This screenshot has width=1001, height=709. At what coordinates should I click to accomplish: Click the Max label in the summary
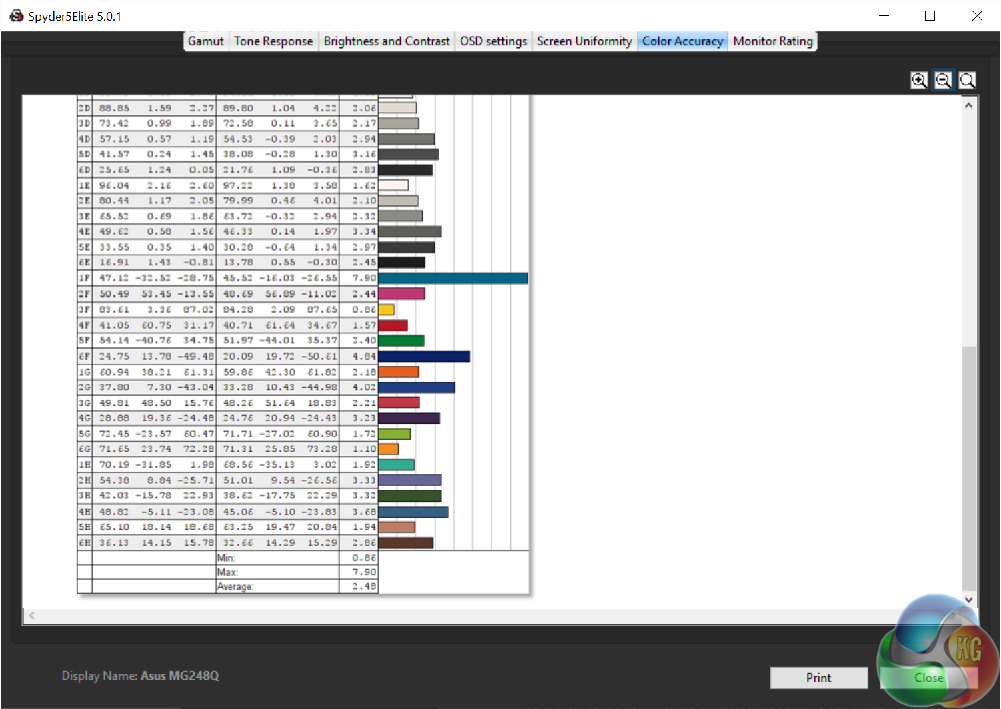(227, 572)
